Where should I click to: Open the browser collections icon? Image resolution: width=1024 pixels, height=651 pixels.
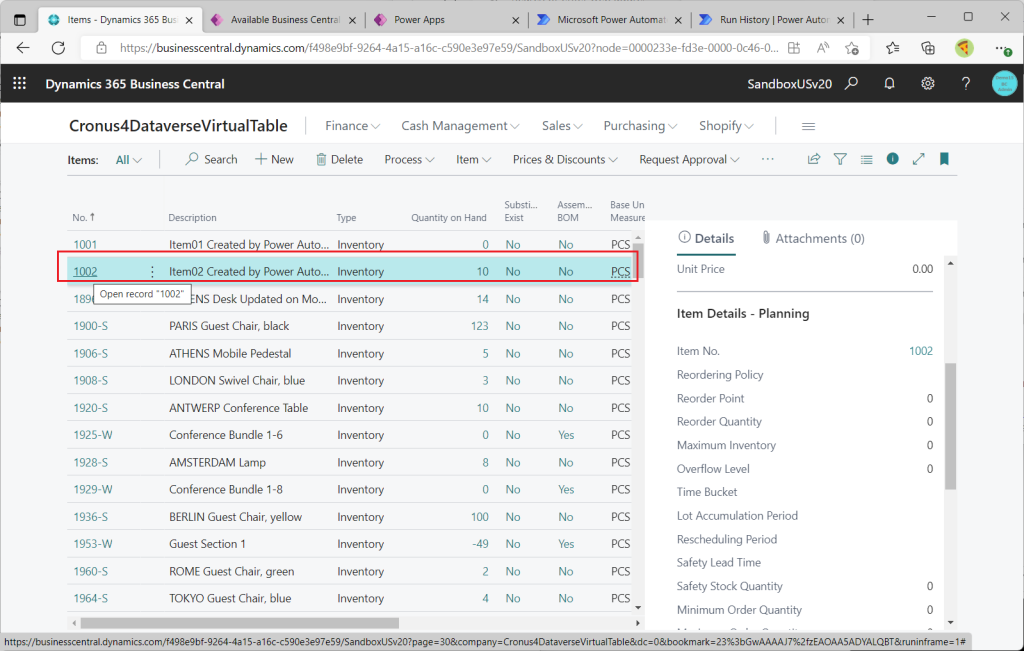(x=927, y=48)
